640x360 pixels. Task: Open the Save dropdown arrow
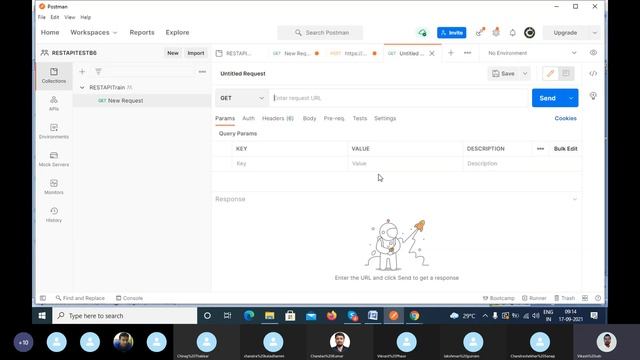525,73
